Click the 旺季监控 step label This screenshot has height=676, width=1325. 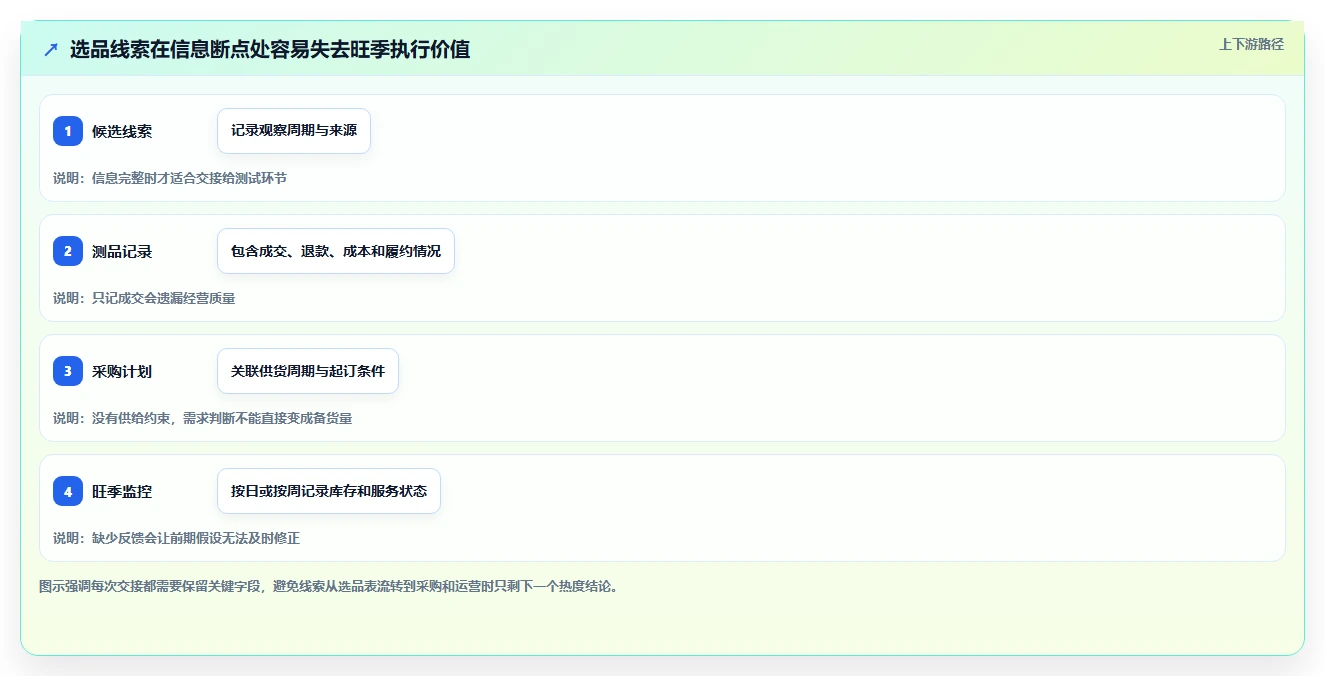coord(122,491)
